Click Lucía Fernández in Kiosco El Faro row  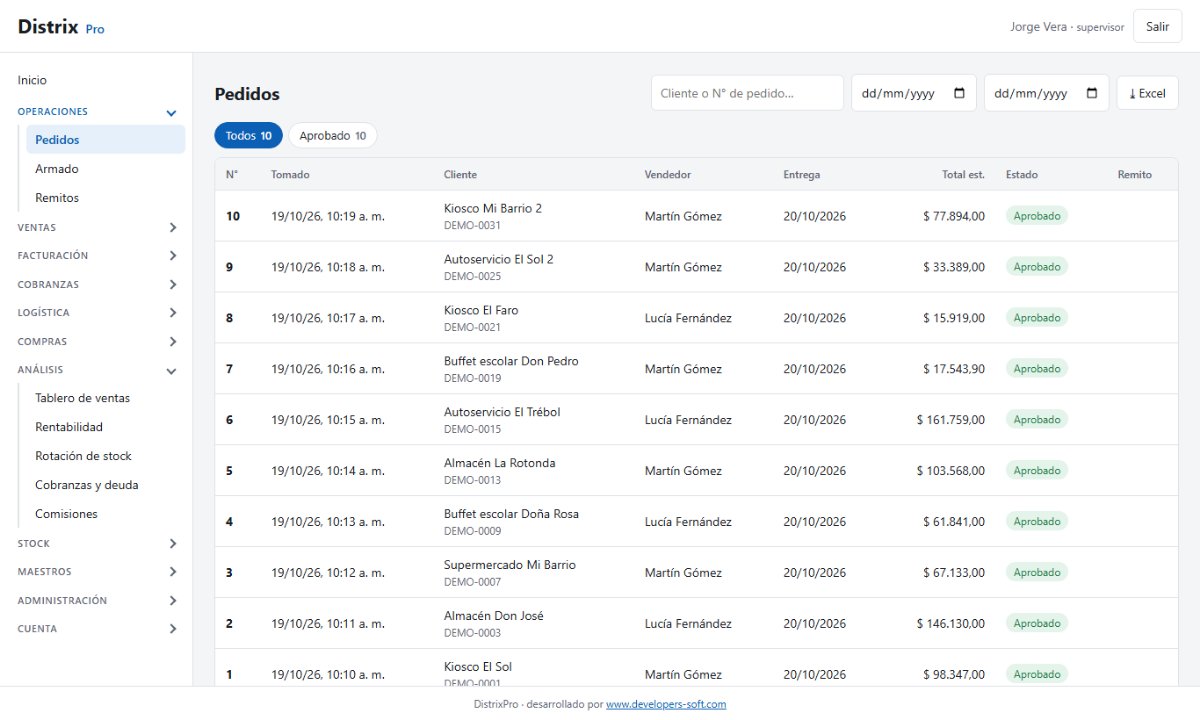pos(688,318)
